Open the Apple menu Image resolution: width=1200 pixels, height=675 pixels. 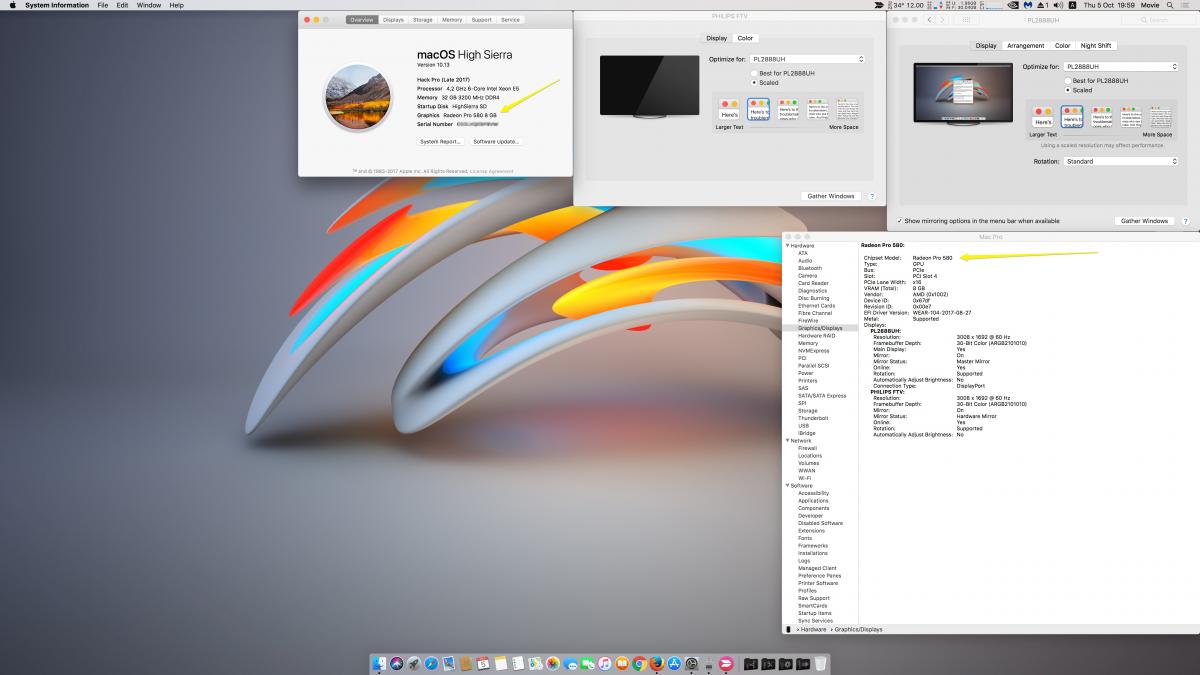[13, 5]
